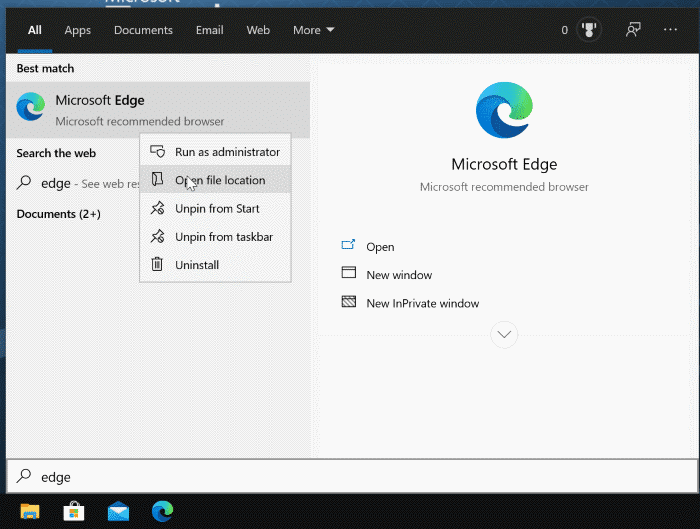Viewport: 700px width, 529px height.
Task: Open the three-dot options menu
Action: point(670,30)
